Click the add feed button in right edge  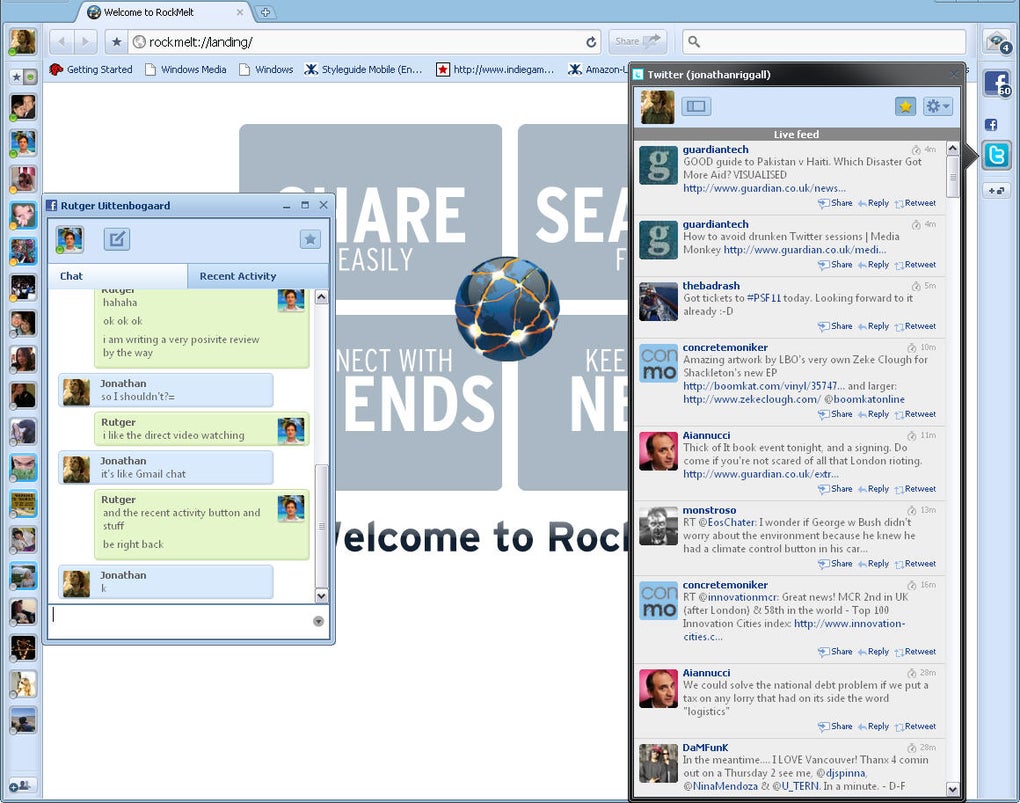996,191
